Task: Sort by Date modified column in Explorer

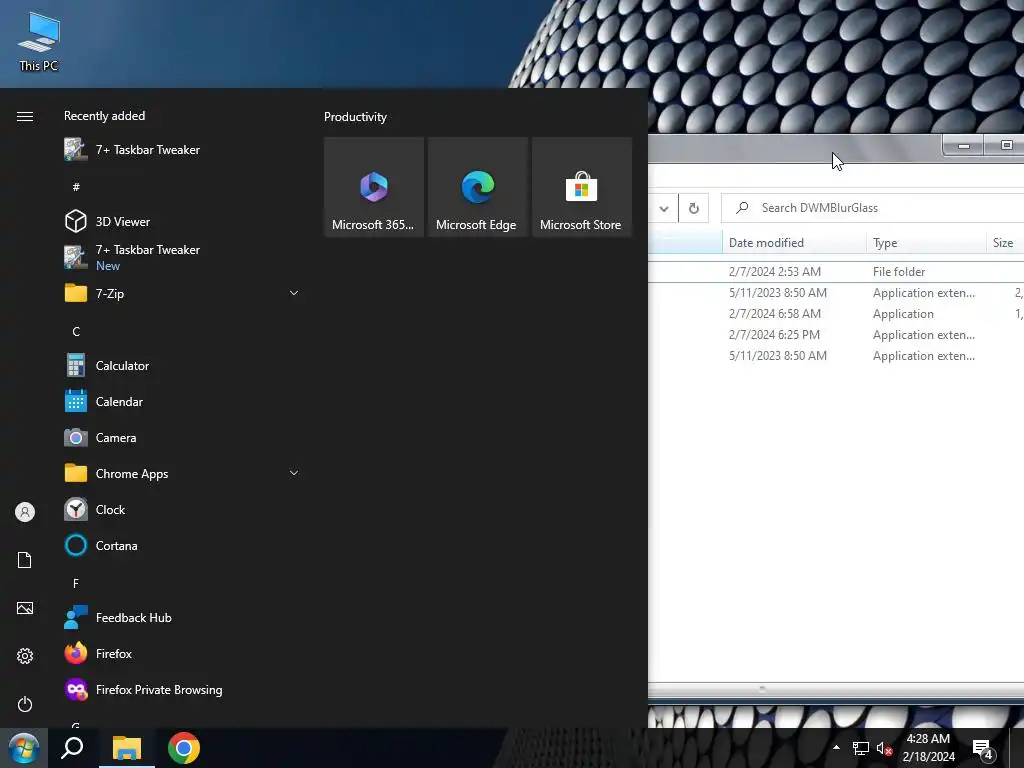Action: [x=794, y=242]
